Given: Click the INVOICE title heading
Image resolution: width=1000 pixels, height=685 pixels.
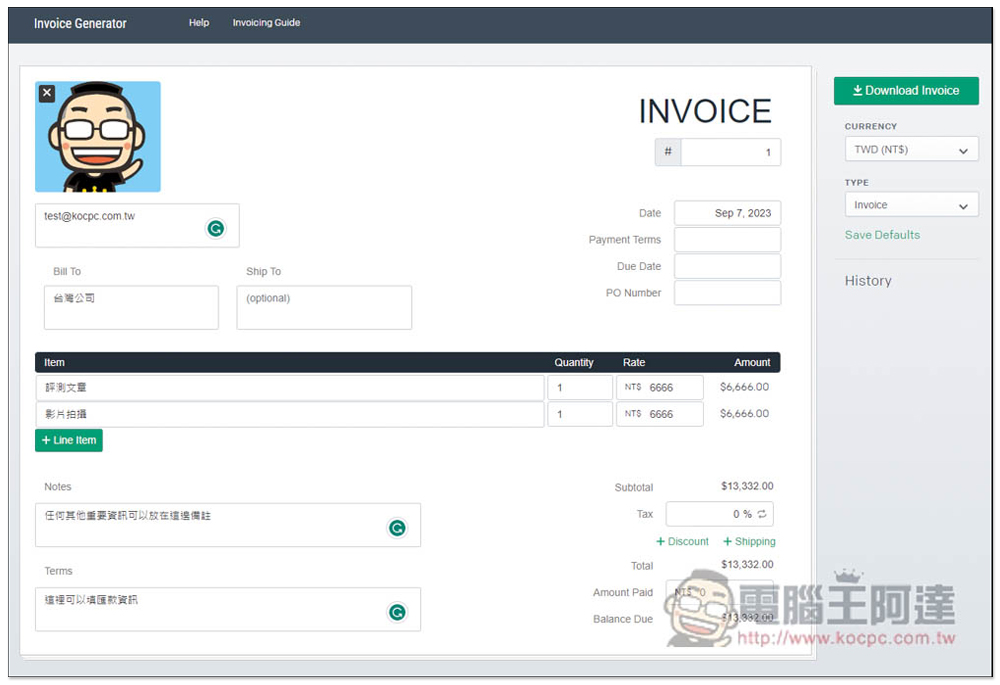Looking at the screenshot, I should point(705,112).
